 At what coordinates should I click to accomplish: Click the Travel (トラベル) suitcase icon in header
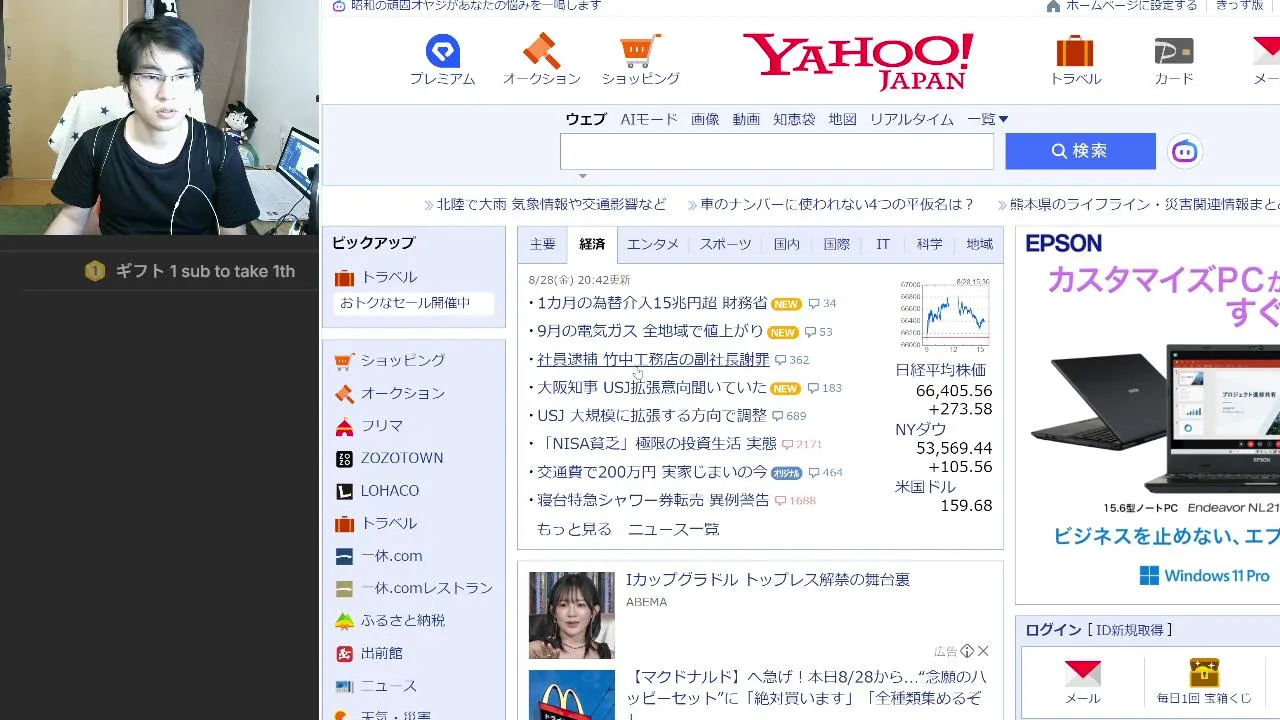[1075, 51]
